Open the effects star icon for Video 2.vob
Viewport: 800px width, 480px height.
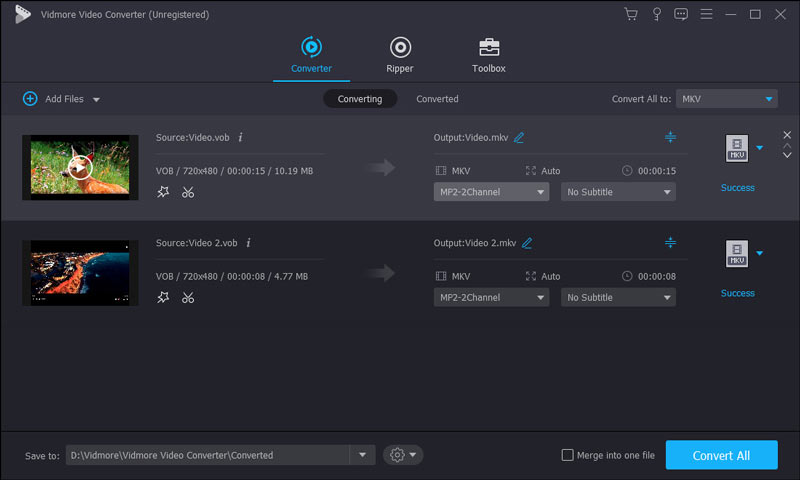point(164,297)
